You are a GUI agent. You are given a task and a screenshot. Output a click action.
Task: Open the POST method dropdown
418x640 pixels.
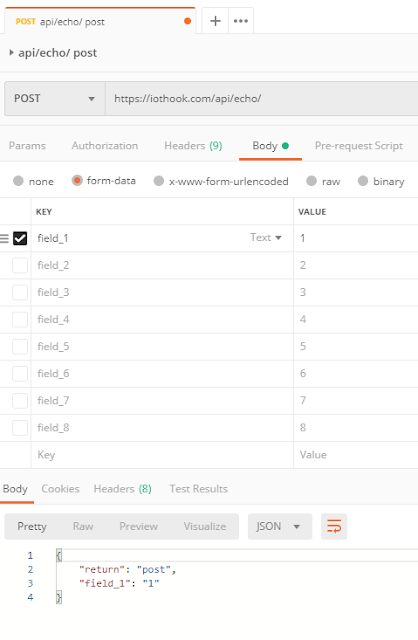pos(55,98)
